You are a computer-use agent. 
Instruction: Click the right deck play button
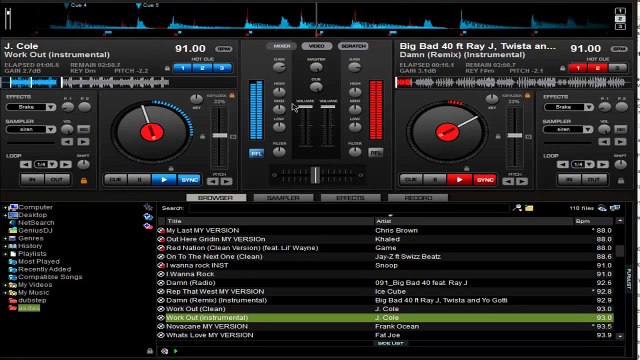(x=459, y=180)
